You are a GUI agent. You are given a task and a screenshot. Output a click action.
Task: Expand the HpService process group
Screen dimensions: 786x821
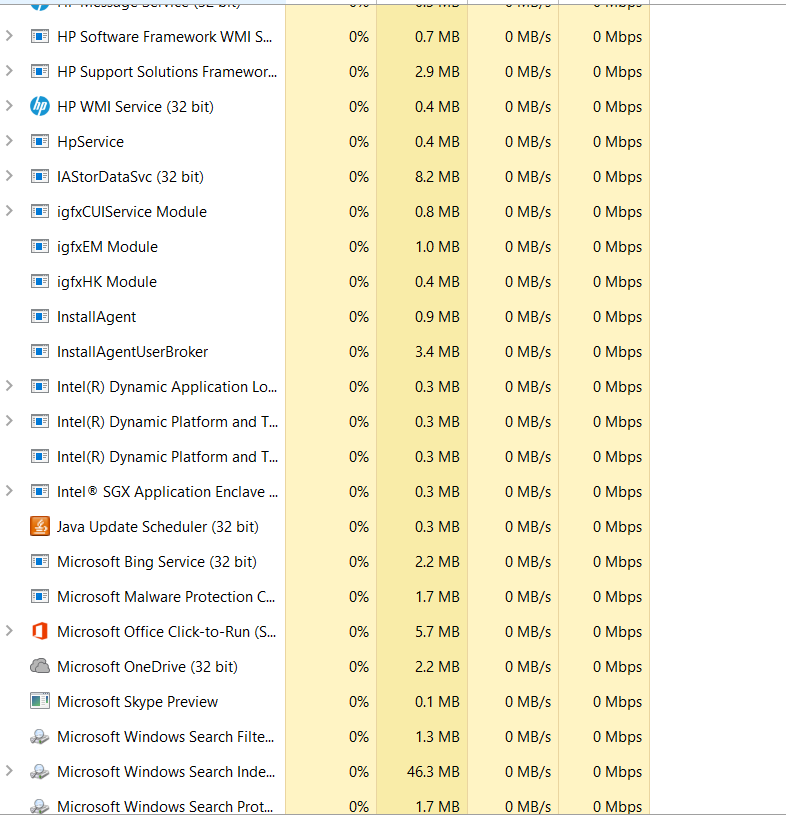pos(9,141)
